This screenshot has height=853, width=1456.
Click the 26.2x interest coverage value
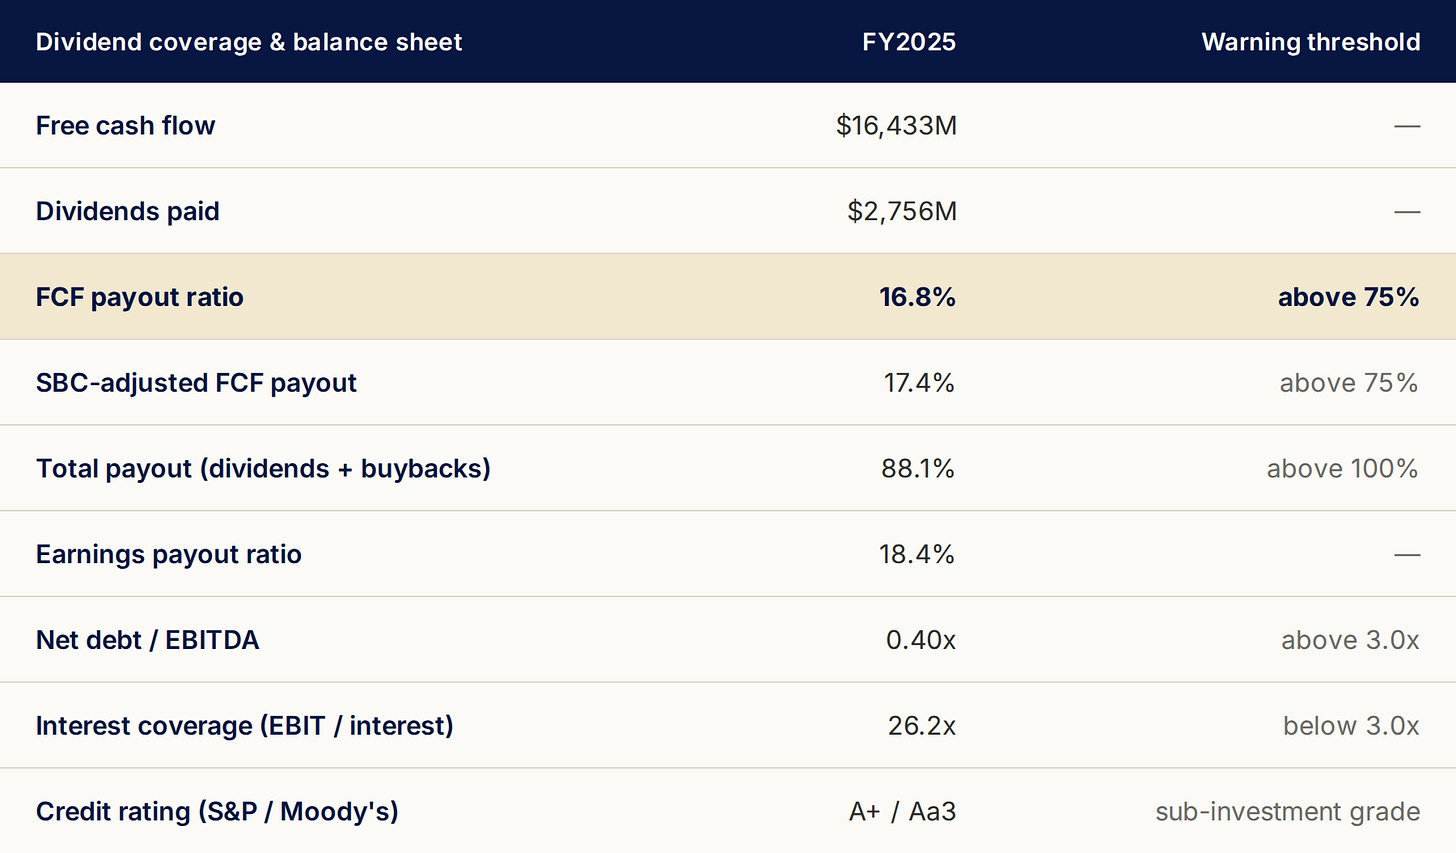(x=922, y=726)
